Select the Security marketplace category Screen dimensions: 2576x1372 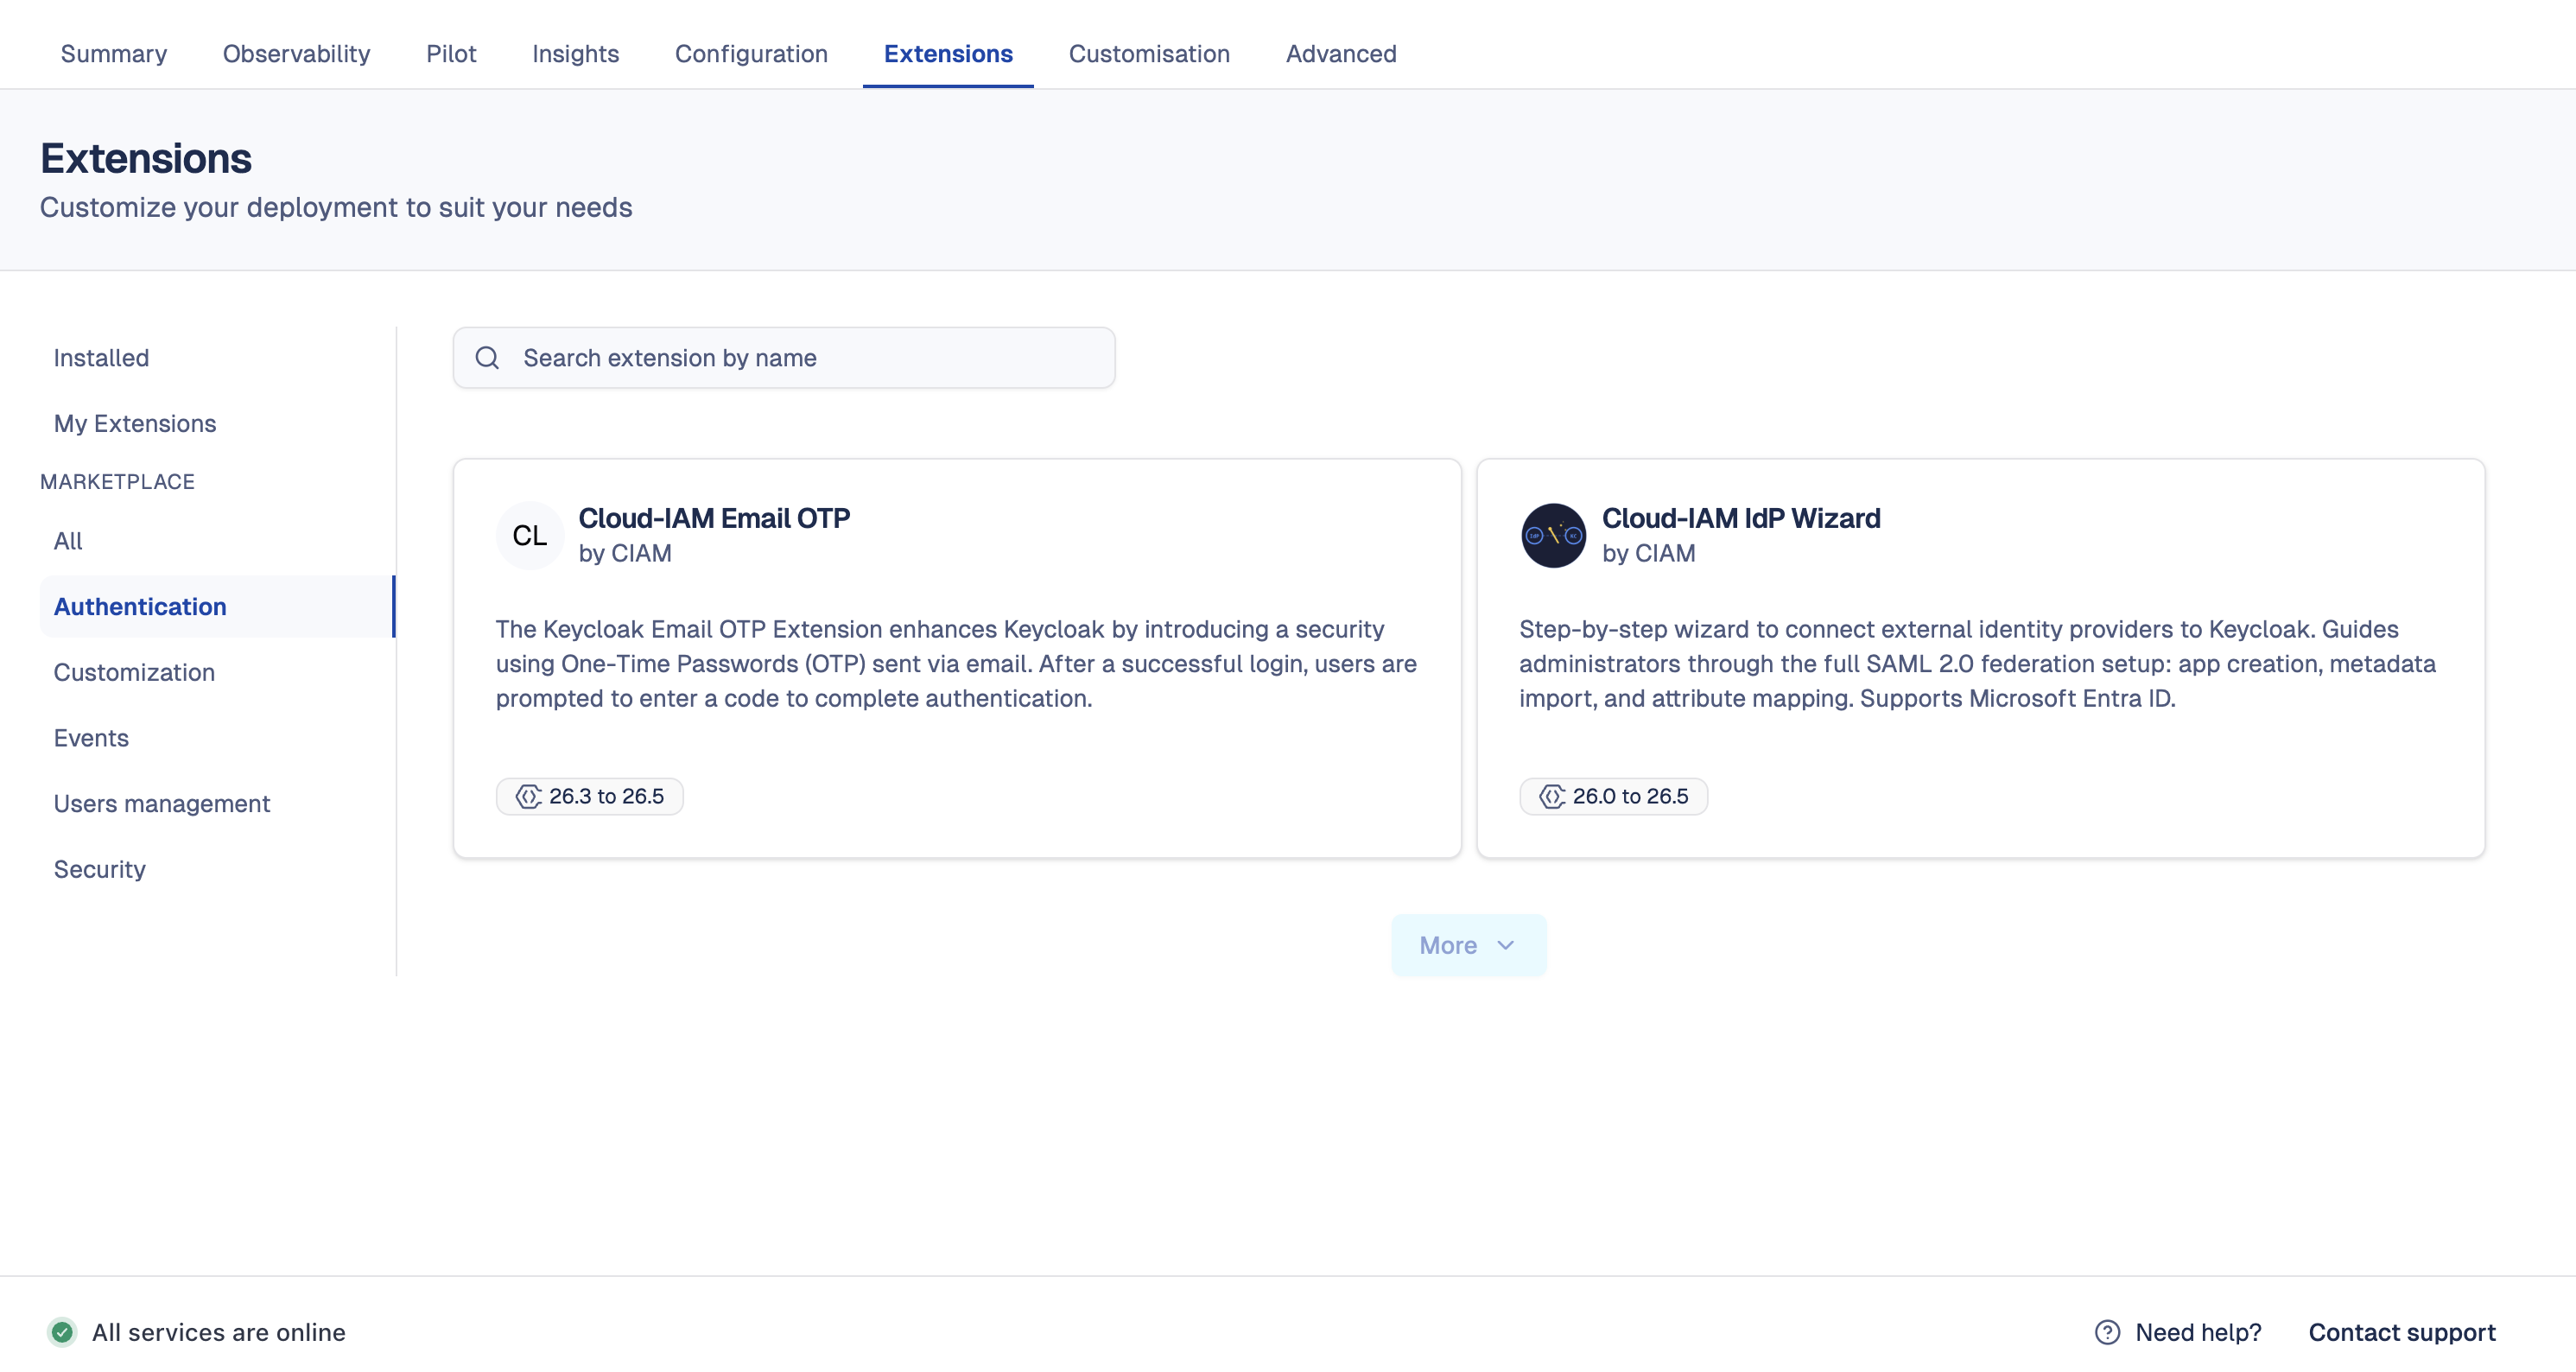point(99,869)
